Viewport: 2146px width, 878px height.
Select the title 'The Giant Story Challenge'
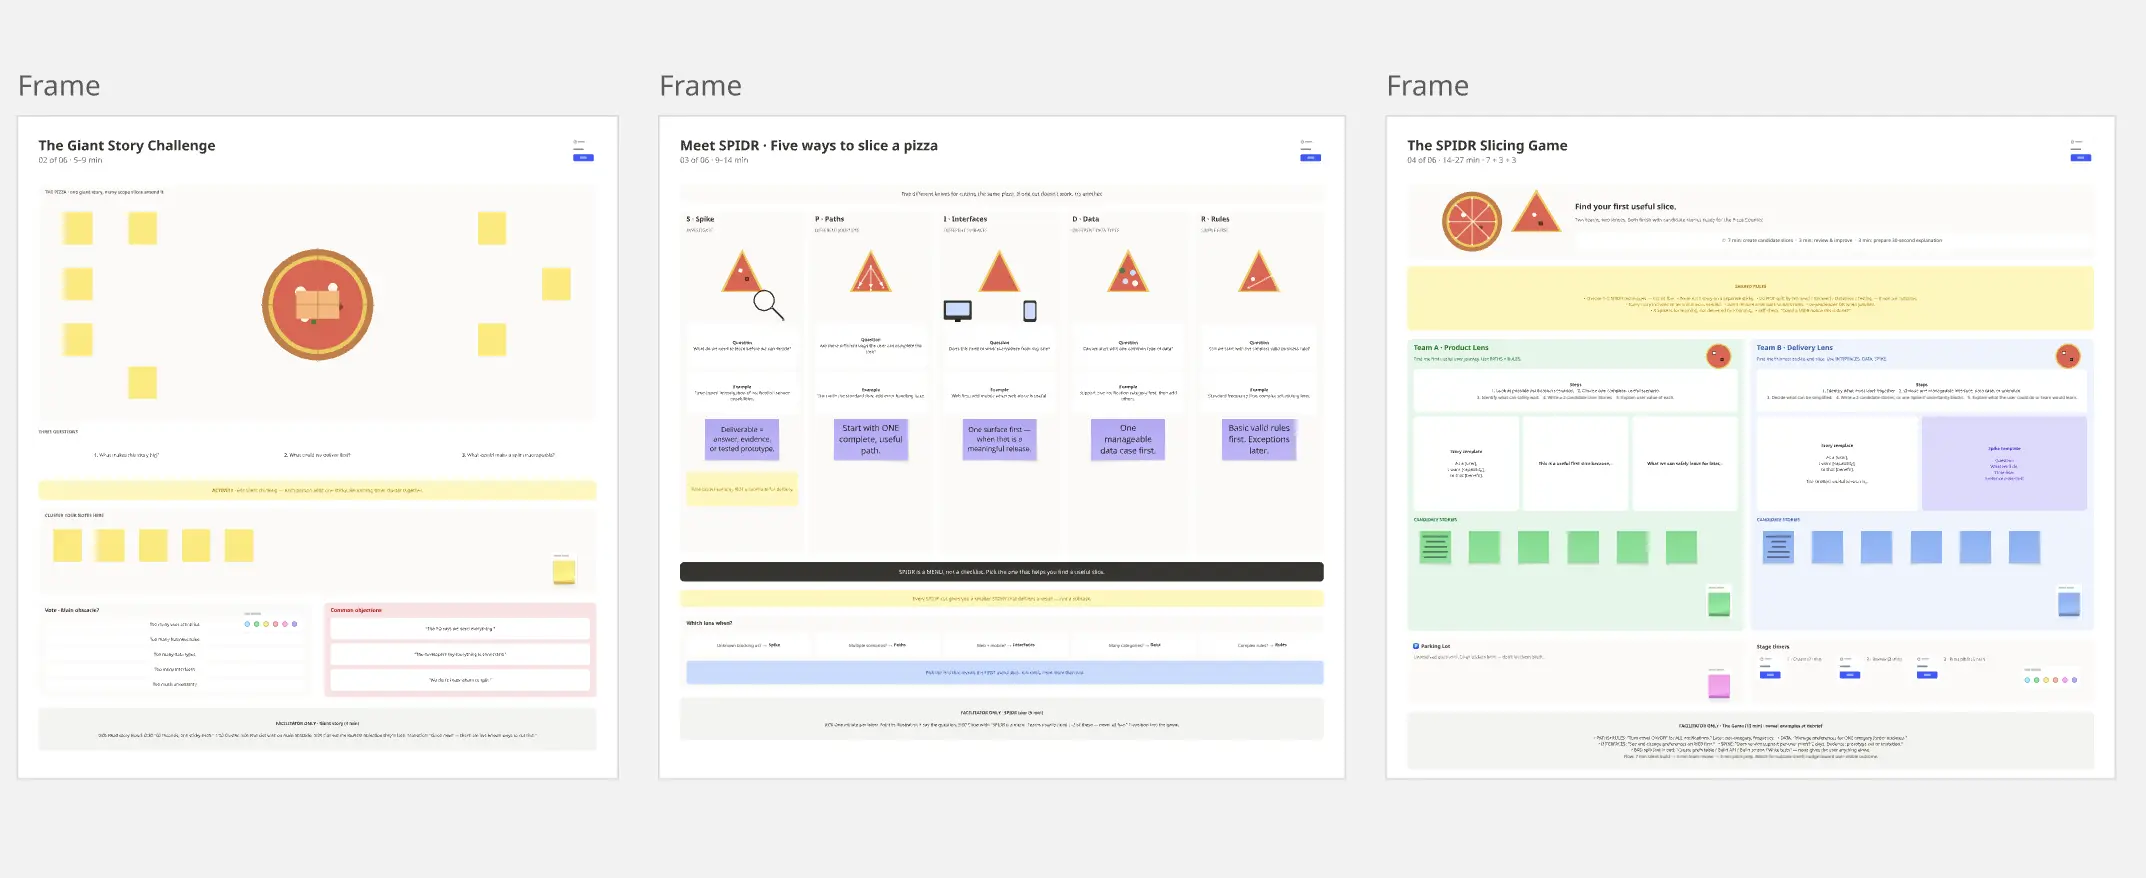[127, 145]
